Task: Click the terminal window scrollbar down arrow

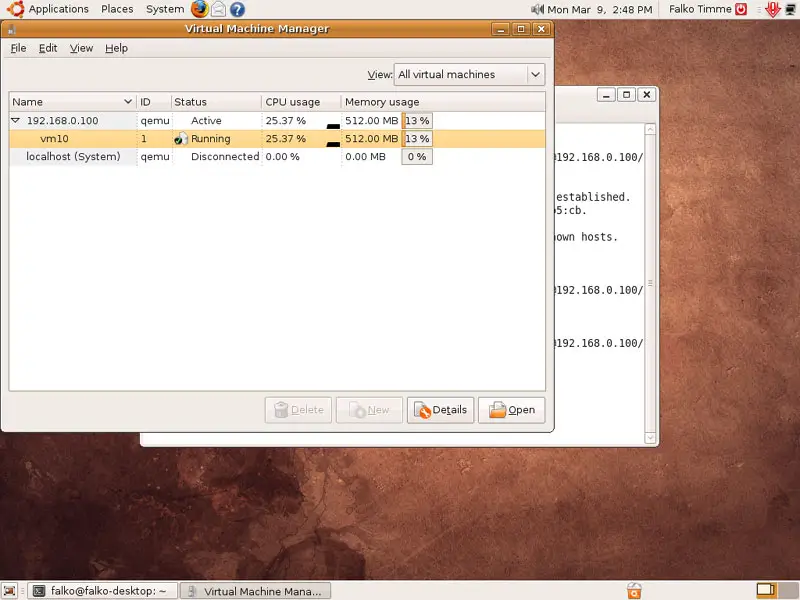Action: pos(650,438)
